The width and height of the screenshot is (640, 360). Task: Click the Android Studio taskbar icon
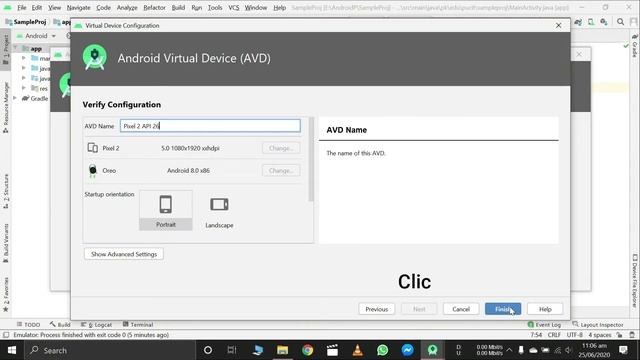point(433,350)
